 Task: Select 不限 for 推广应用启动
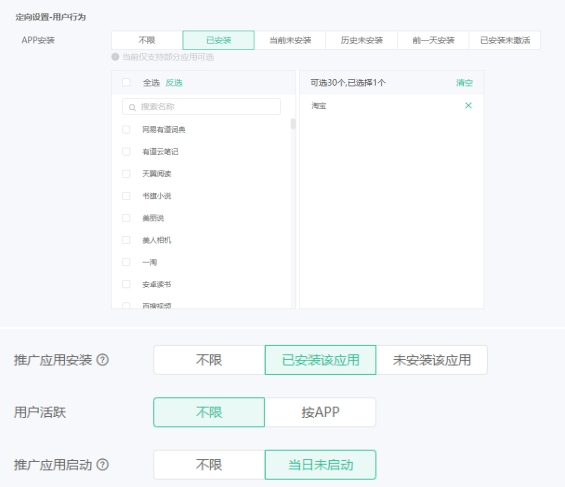pyautogui.click(x=209, y=465)
